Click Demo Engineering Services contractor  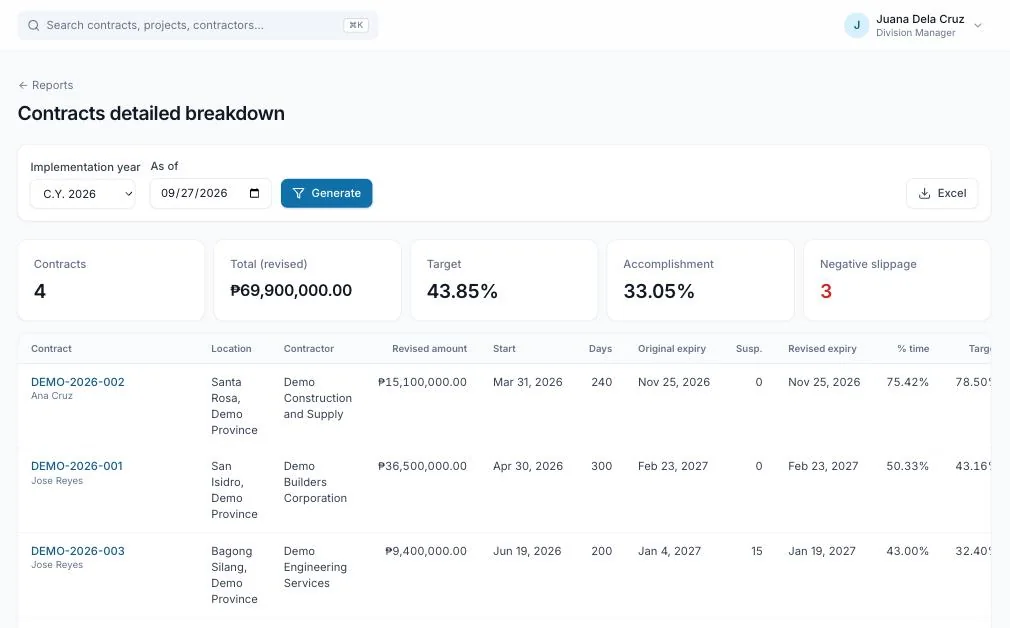pyautogui.click(x=315, y=567)
